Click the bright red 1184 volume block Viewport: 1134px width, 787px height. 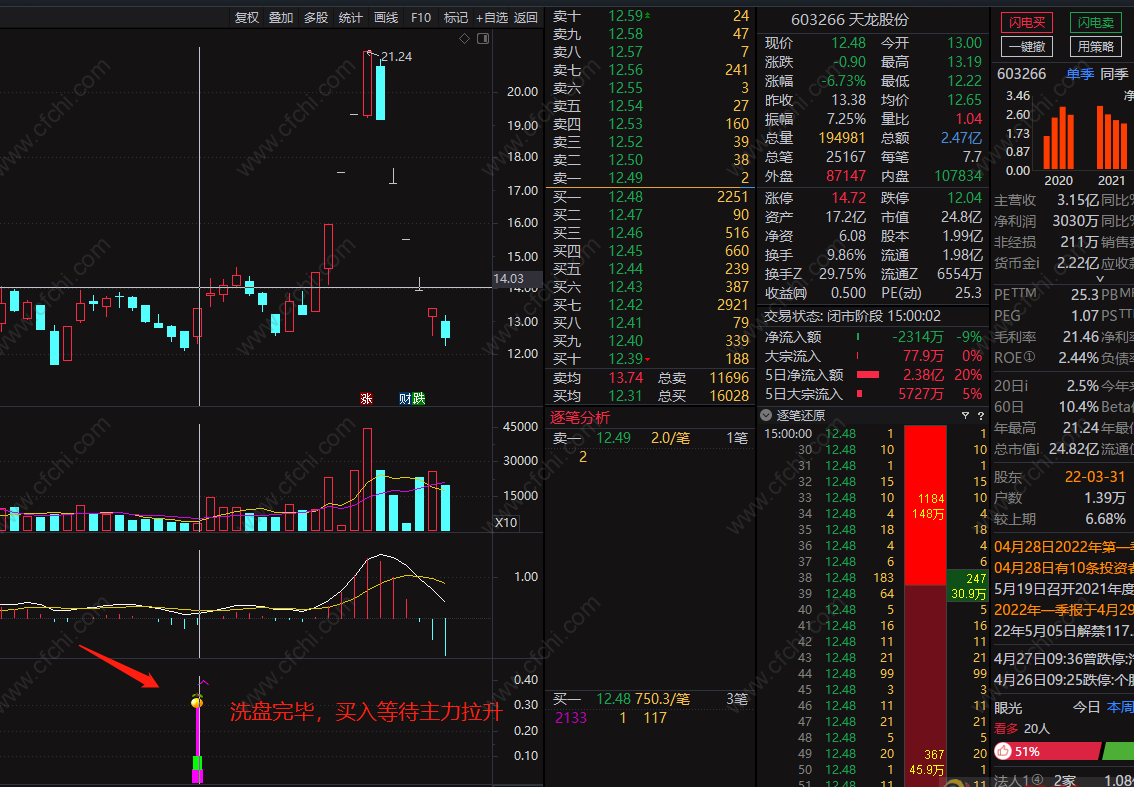(x=925, y=505)
